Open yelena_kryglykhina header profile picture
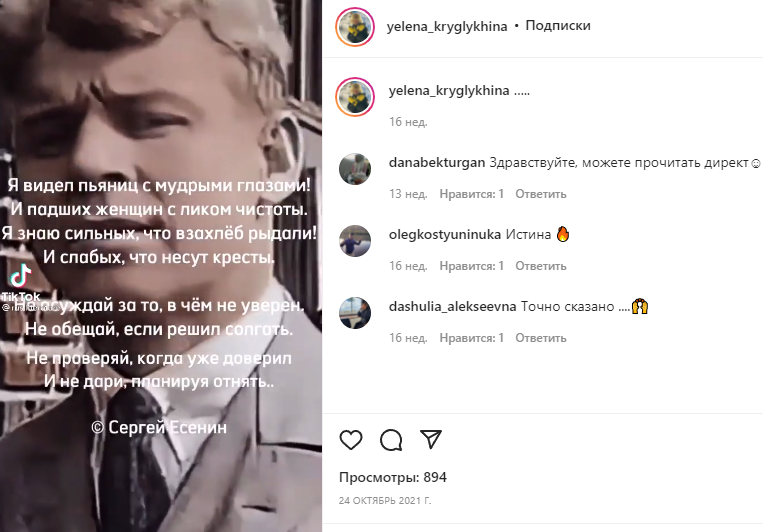The height and width of the screenshot is (532, 763). tap(355, 26)
